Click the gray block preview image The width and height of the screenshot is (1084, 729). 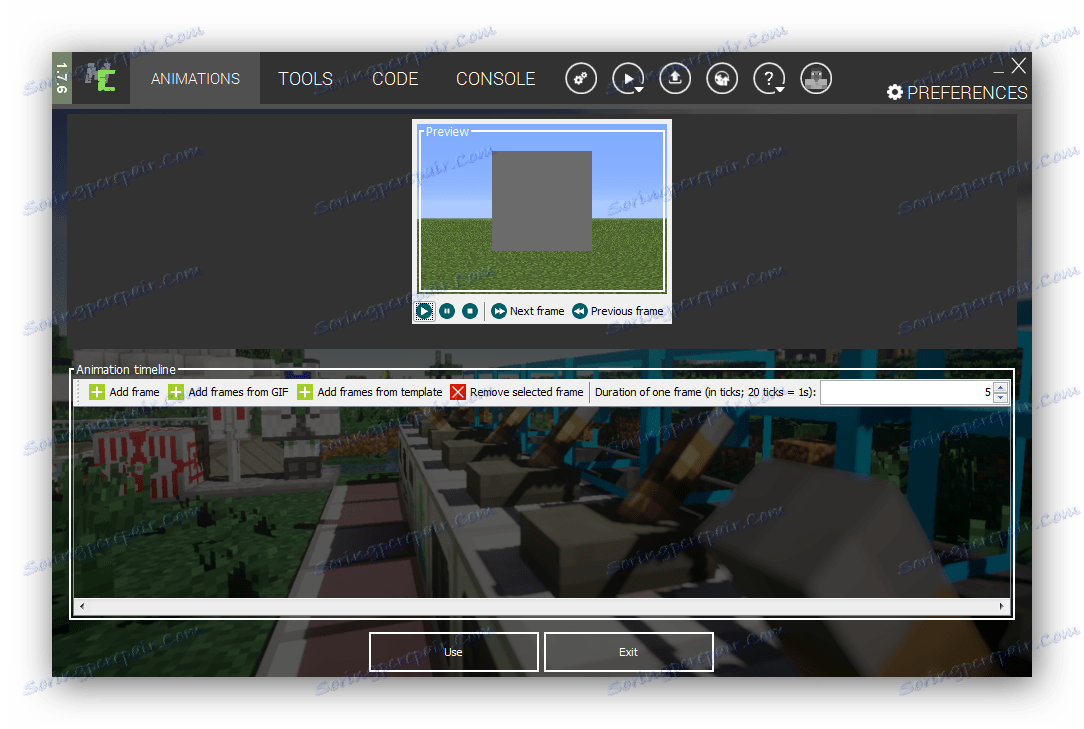point(542,201)
